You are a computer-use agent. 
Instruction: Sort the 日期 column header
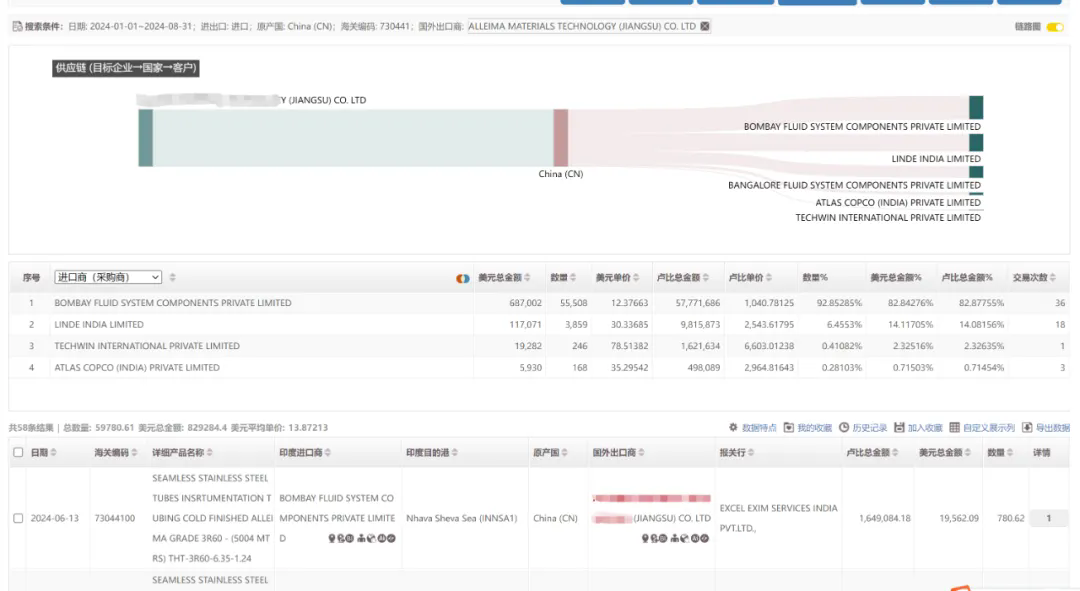point(43,453)
